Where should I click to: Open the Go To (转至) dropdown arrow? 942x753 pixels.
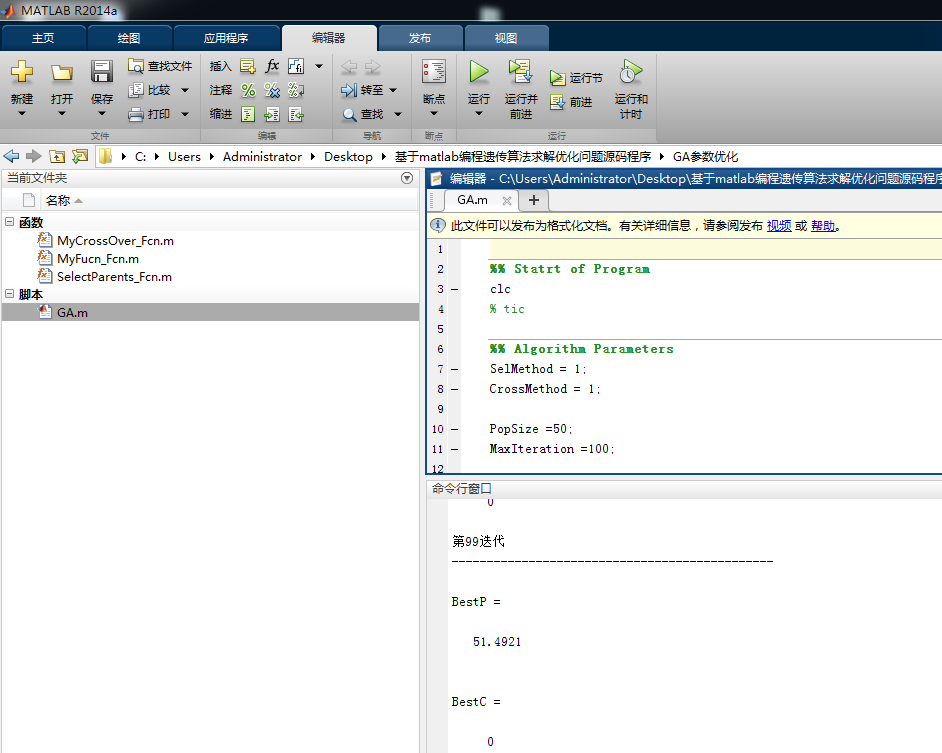pos(393,90)
